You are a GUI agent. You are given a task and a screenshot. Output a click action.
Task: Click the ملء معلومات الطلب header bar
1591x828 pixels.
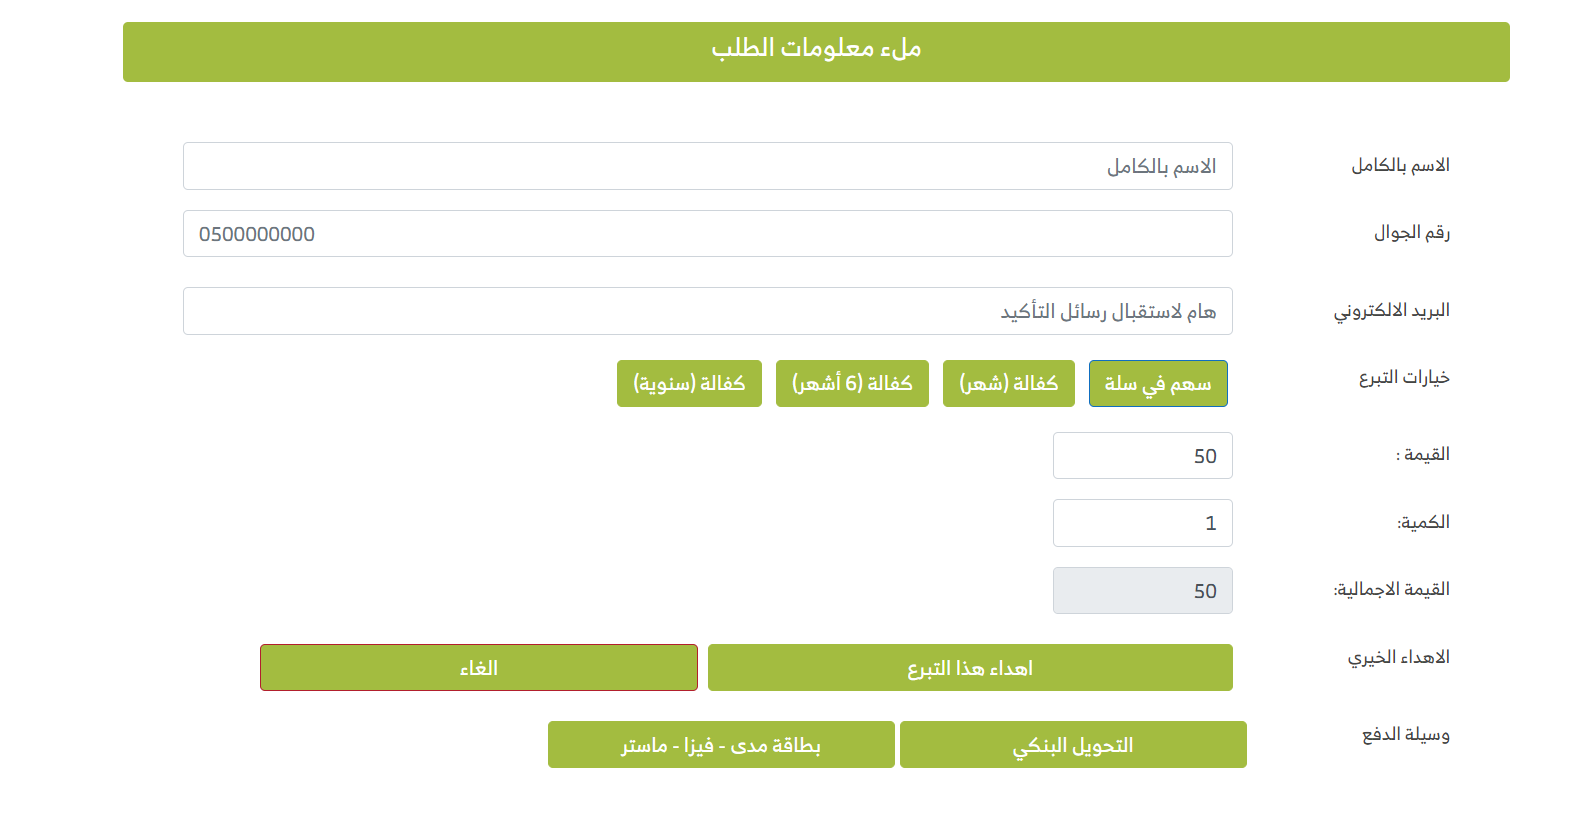816,52
